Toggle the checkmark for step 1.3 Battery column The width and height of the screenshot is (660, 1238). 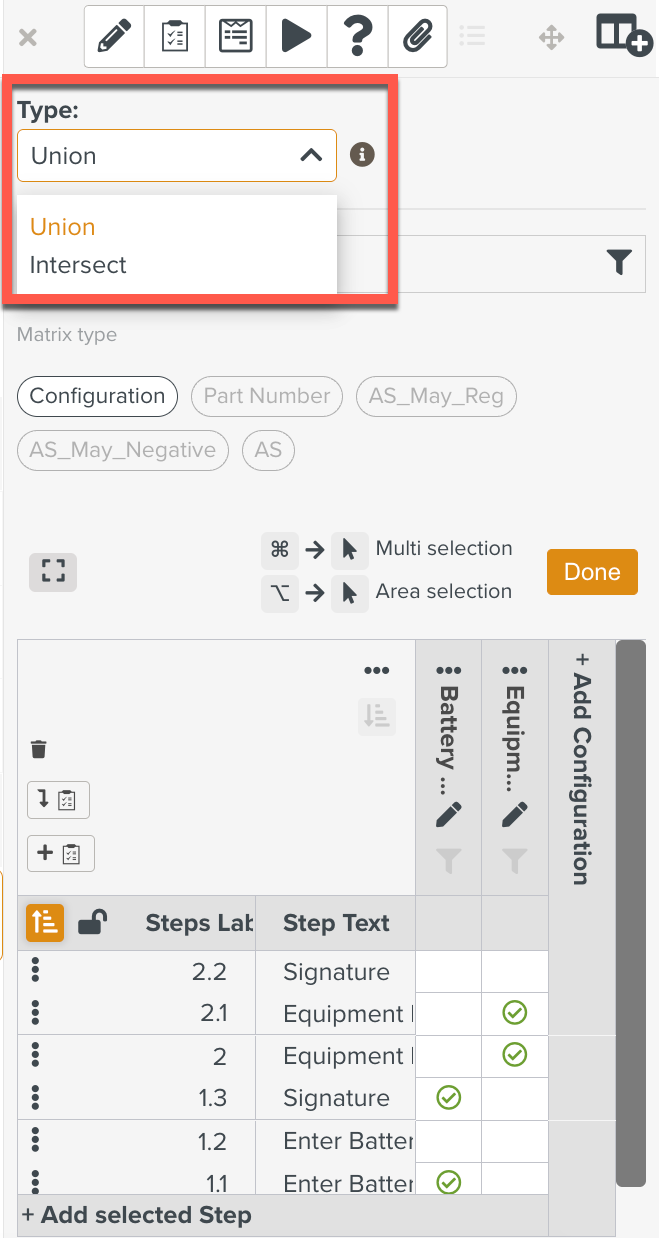(449, 1098)
